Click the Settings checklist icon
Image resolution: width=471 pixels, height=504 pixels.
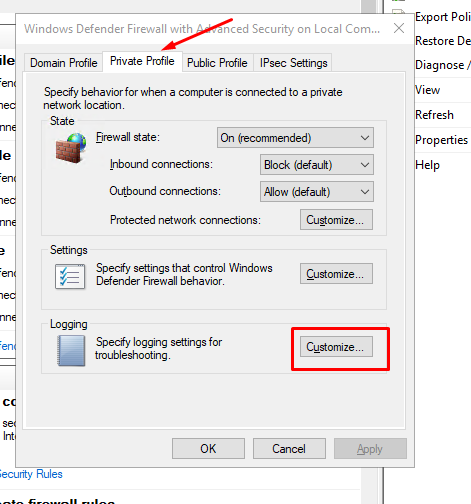coord(70,276)
